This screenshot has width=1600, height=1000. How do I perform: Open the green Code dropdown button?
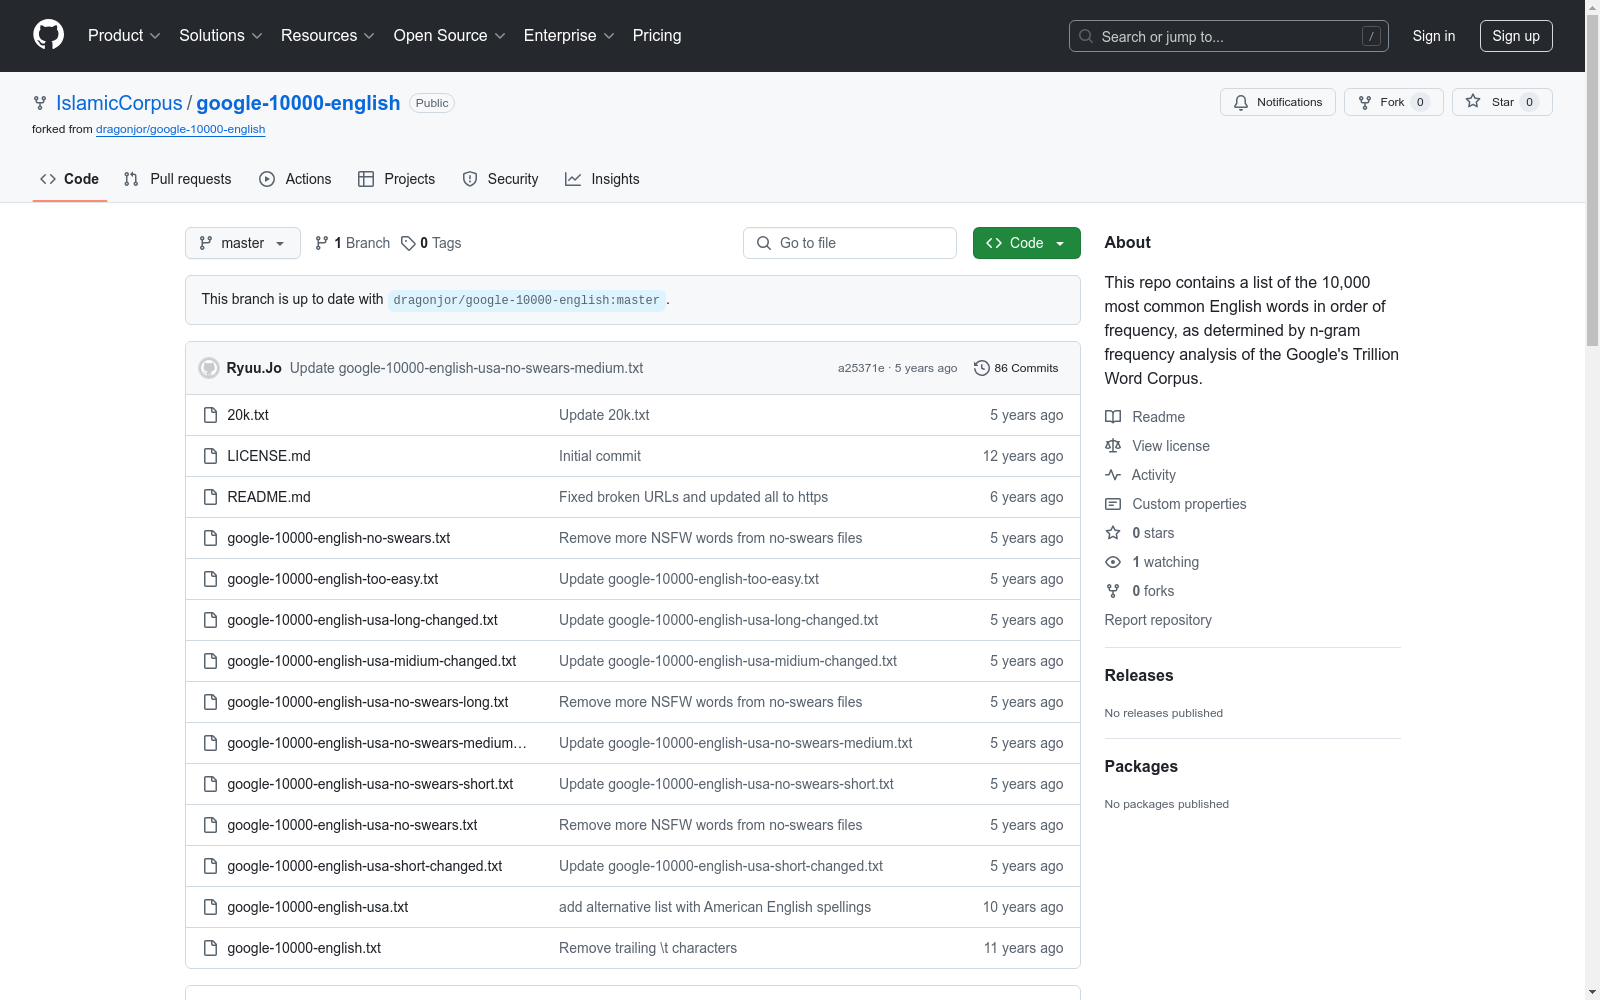pyautogui.click(x=1026, y=243)
